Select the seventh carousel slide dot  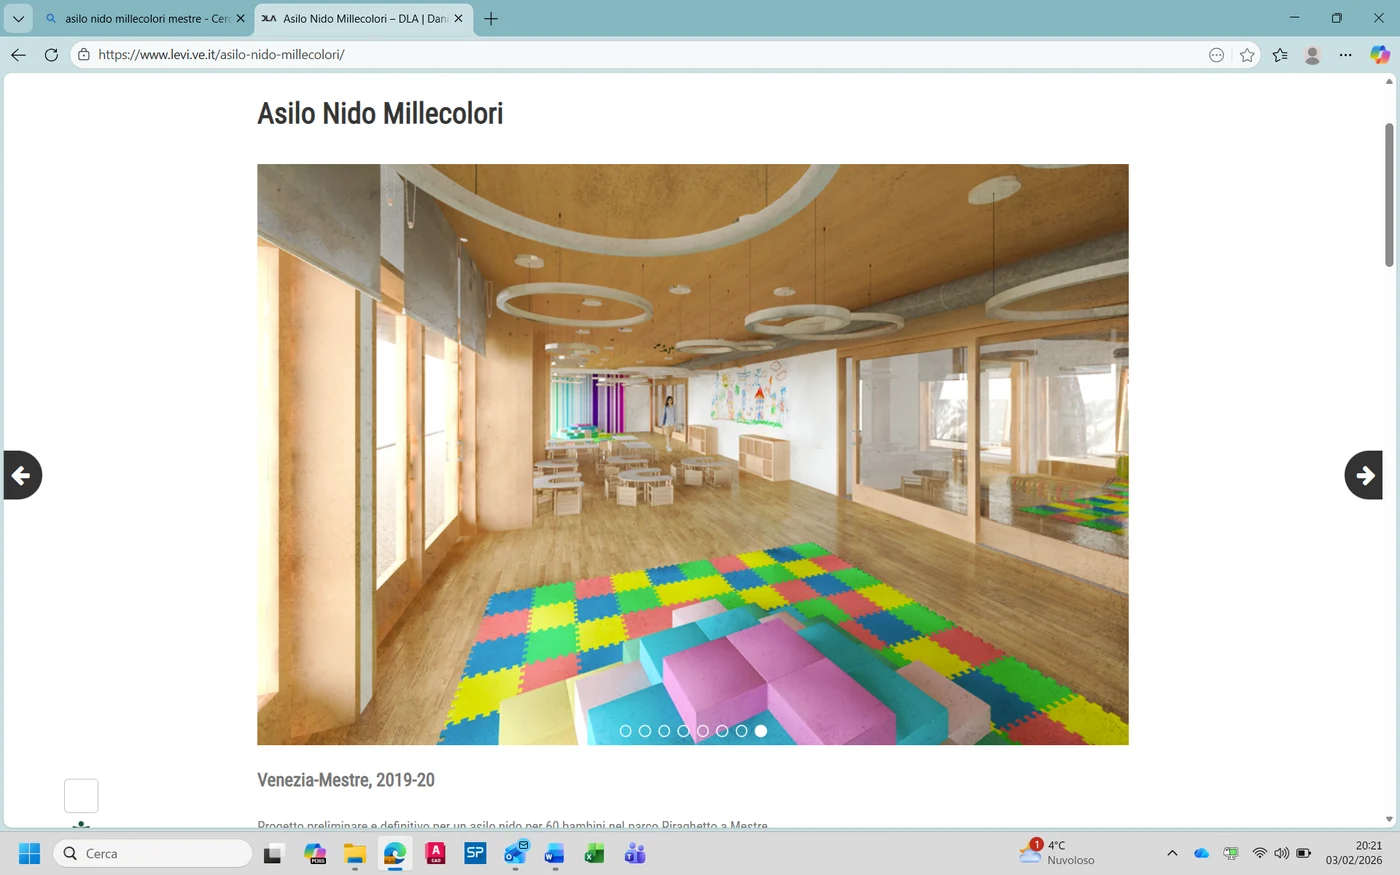(x=742, y=731)
